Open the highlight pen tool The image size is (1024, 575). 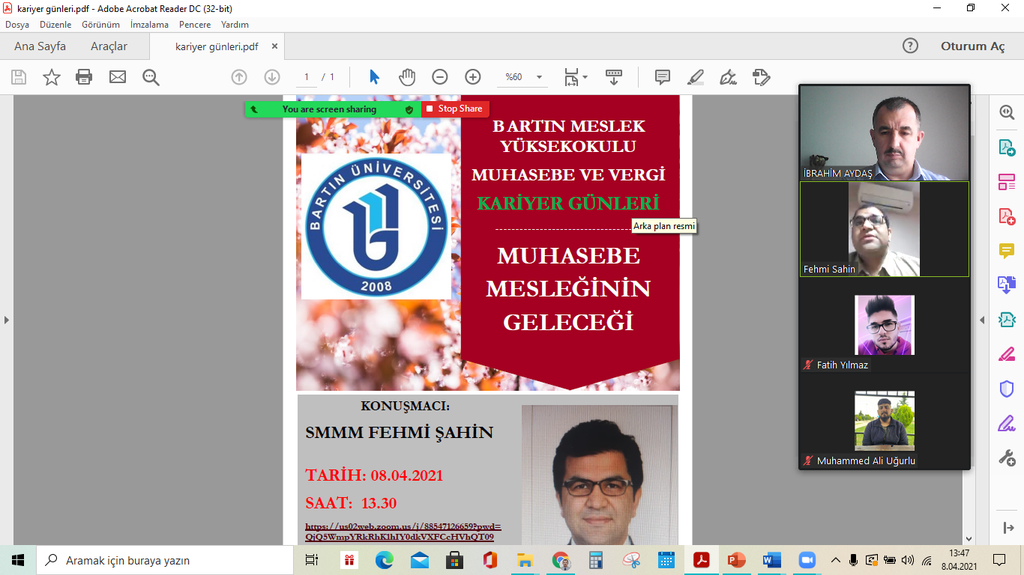click(695, 77)
